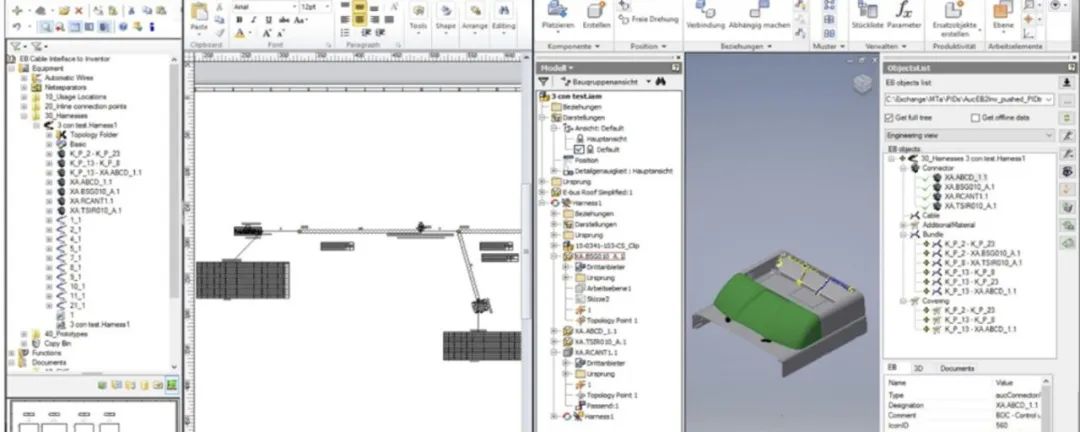Enable the Get offline data checkbox

pos(976,117)
